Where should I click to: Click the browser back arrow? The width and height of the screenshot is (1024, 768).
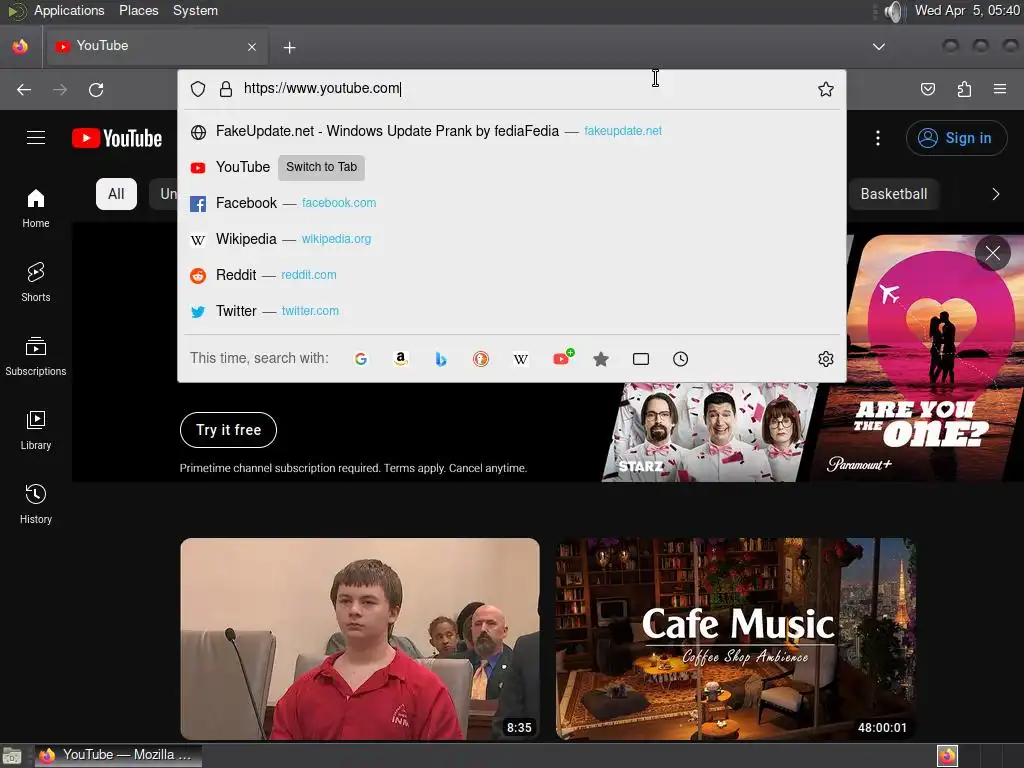pyautogui.click(x=24, y=89)
